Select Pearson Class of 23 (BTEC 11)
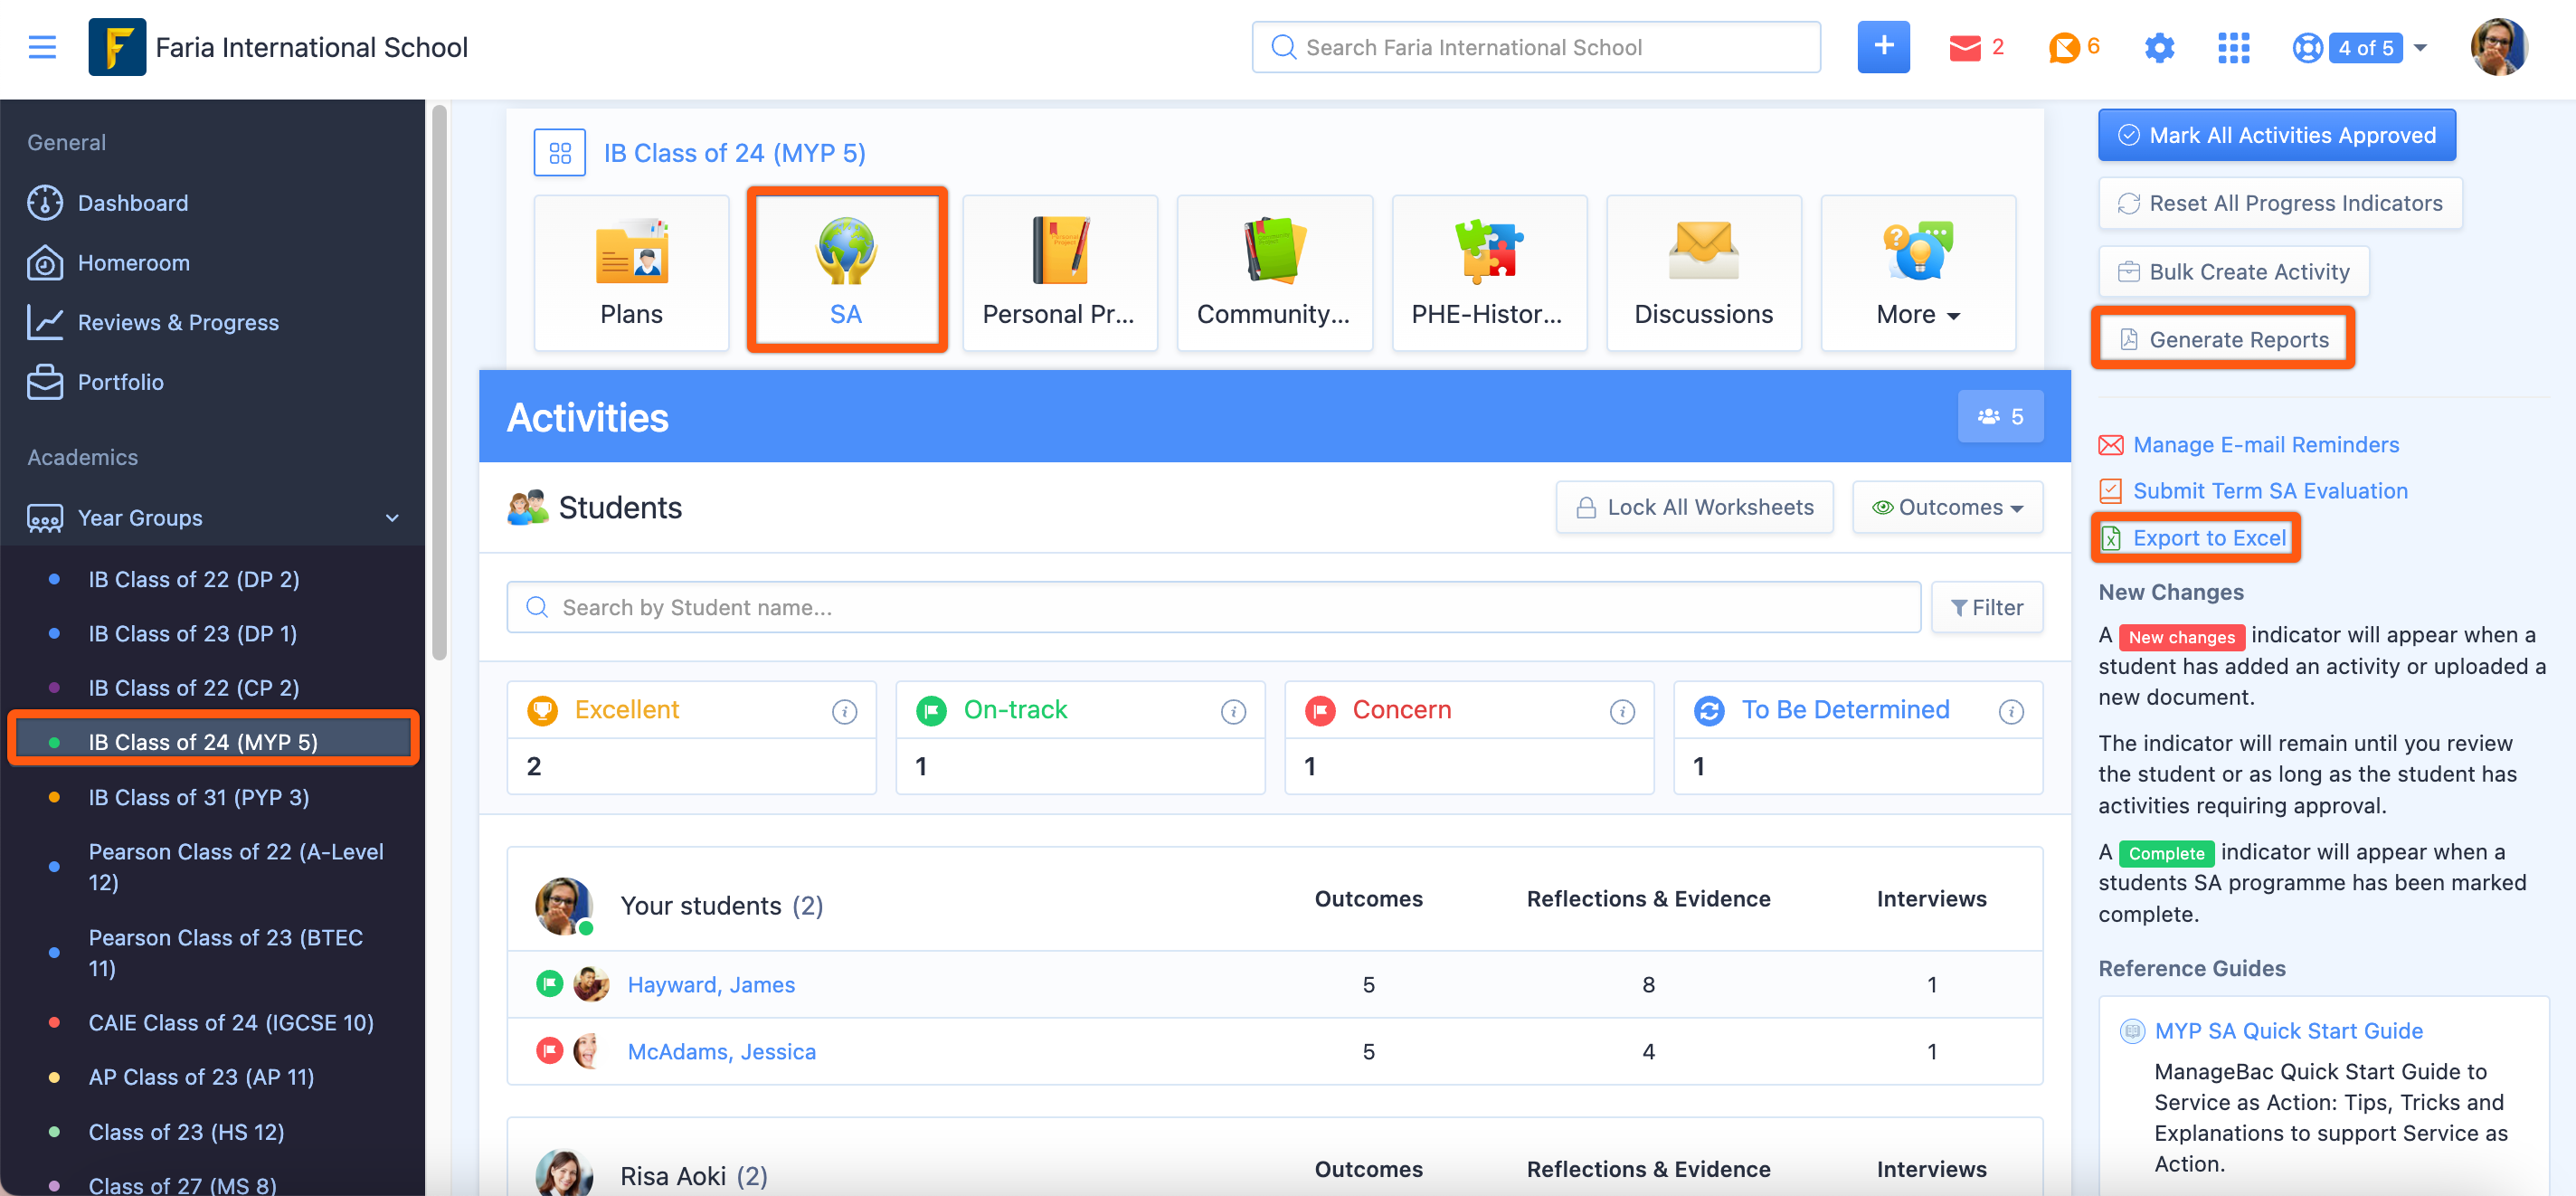Image resolution: width=2576 pixels, height=1196 pixels. [226, 953]
